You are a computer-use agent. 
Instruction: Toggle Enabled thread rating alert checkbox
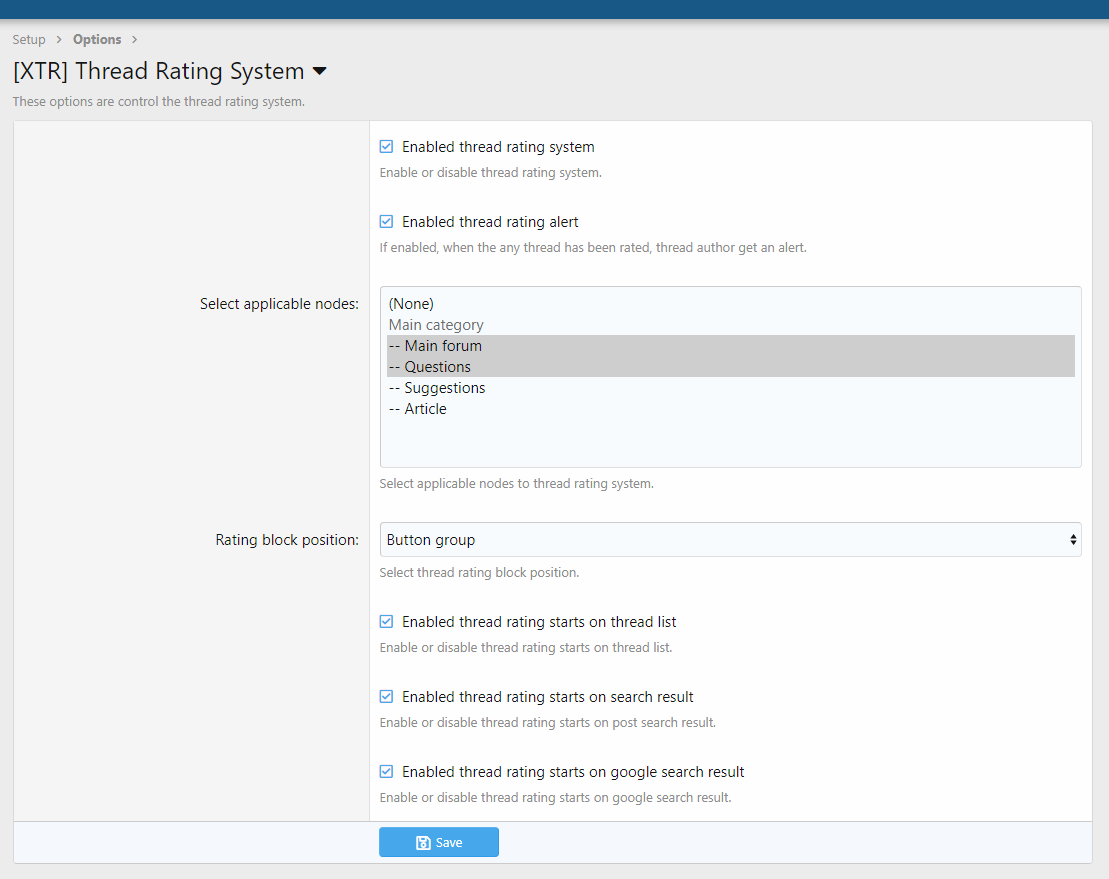coord(386,222)
